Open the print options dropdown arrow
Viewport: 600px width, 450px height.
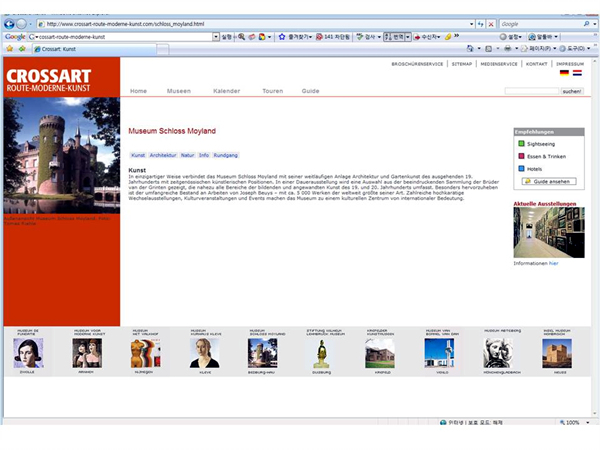coord(517,49)
